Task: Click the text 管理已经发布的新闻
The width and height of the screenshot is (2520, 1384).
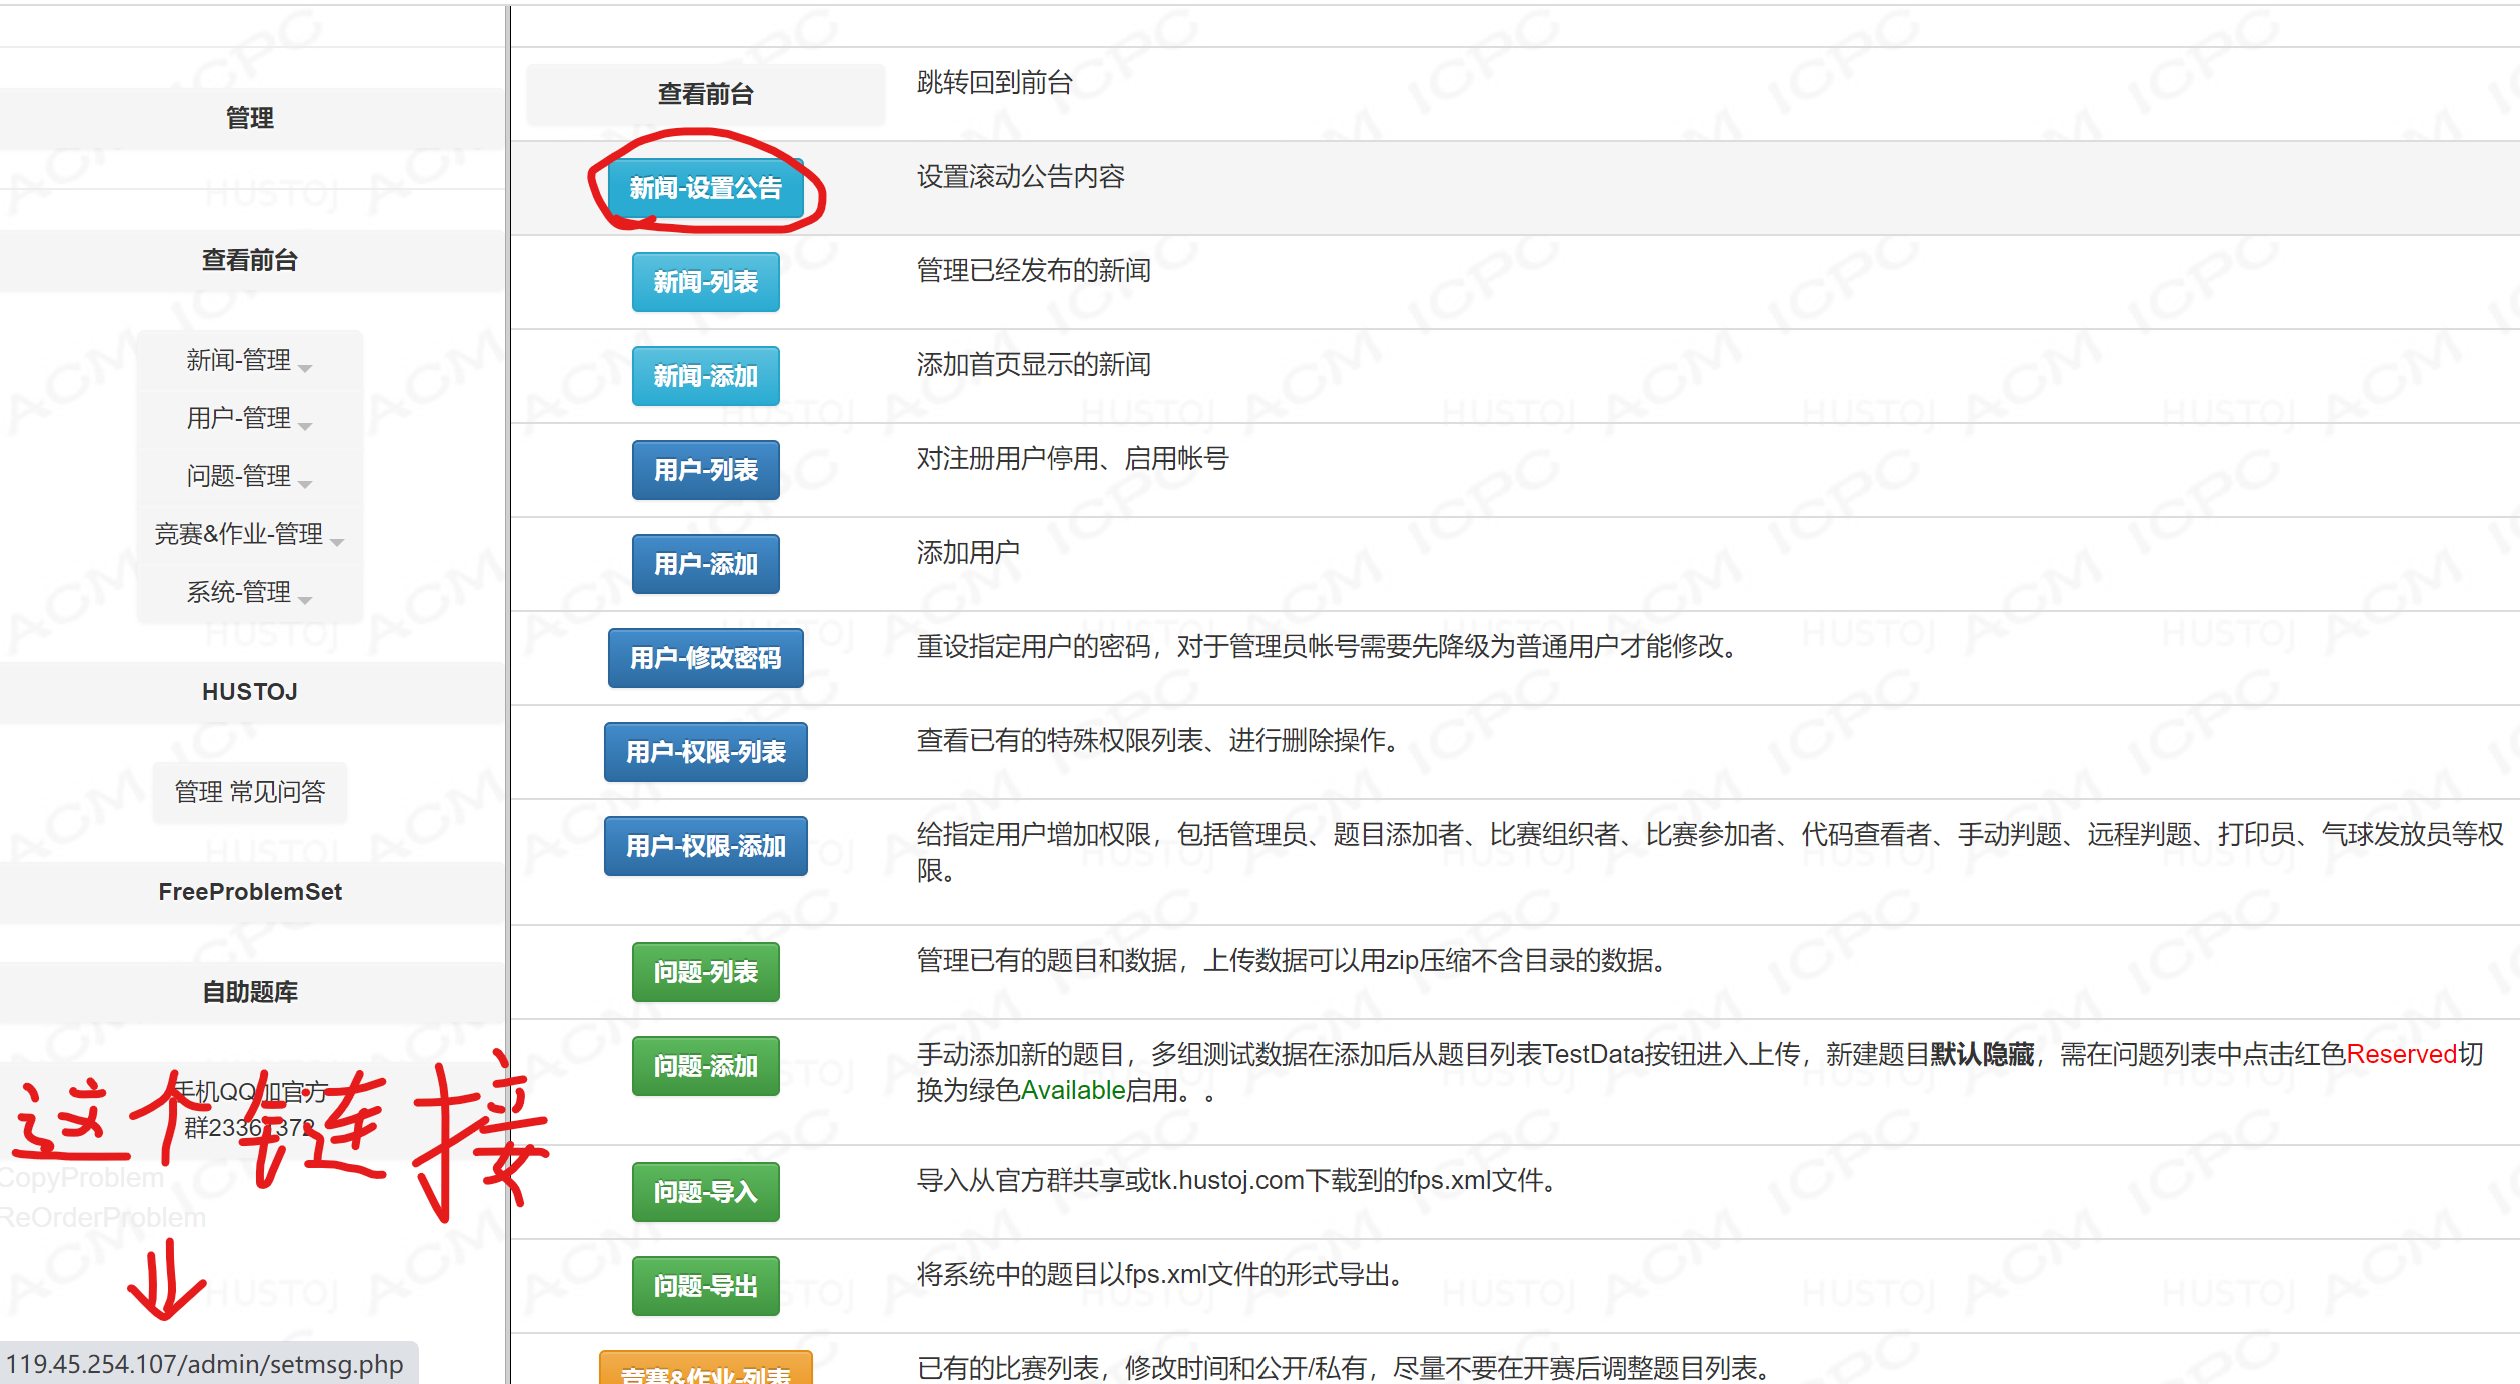Action: coord(1034,270)
